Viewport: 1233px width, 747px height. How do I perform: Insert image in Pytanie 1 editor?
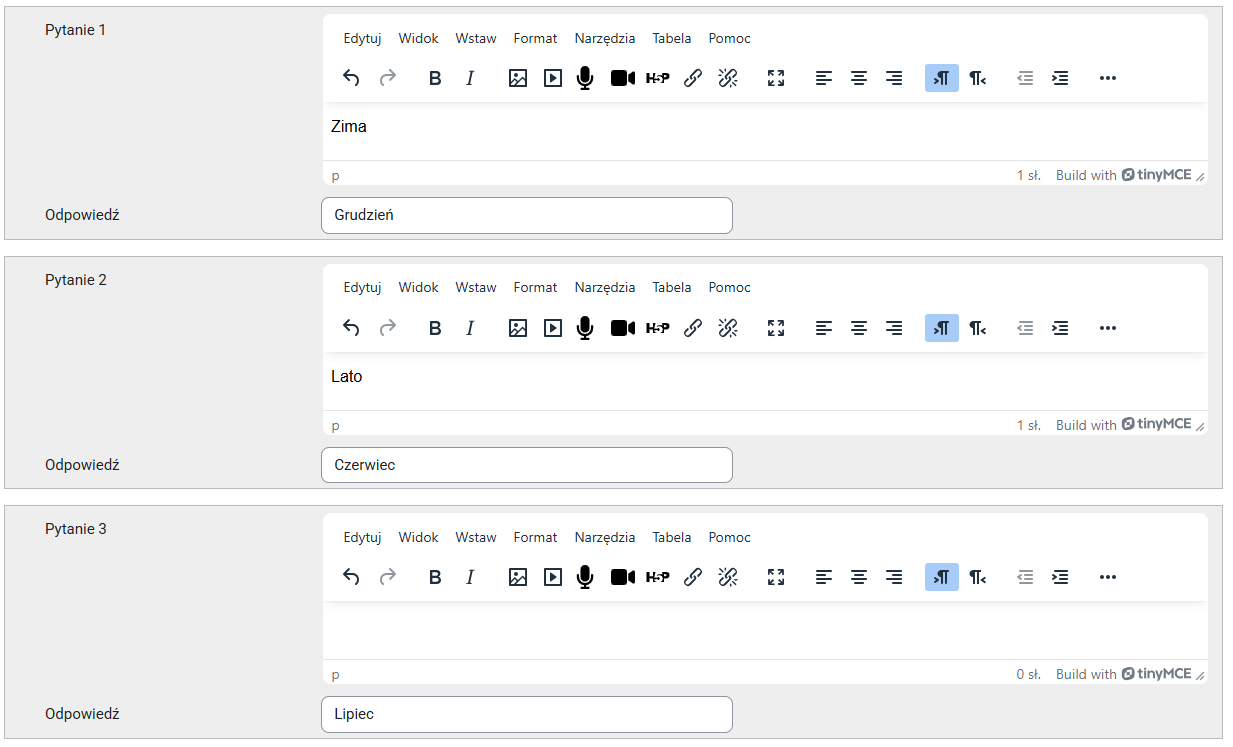tap(517, 78)
